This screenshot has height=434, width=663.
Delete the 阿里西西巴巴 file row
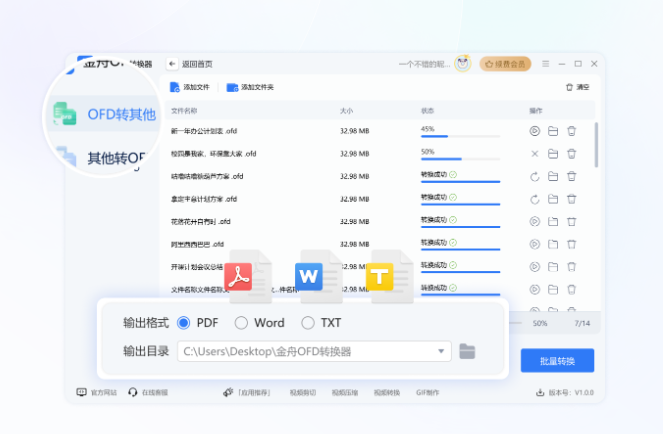click(572, 244)
